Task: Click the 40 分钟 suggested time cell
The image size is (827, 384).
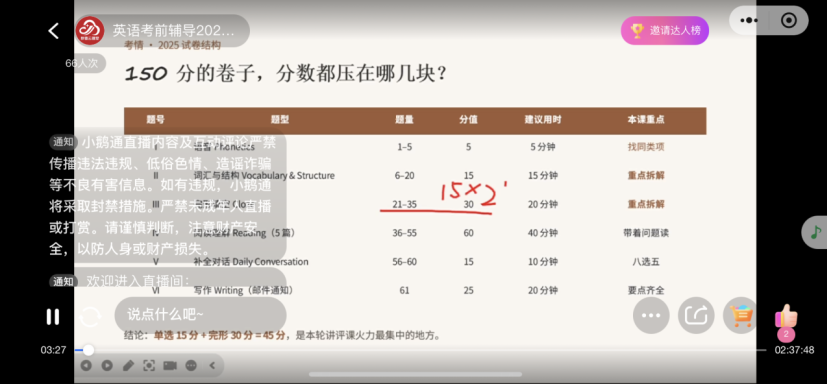Action: (543, 233)
